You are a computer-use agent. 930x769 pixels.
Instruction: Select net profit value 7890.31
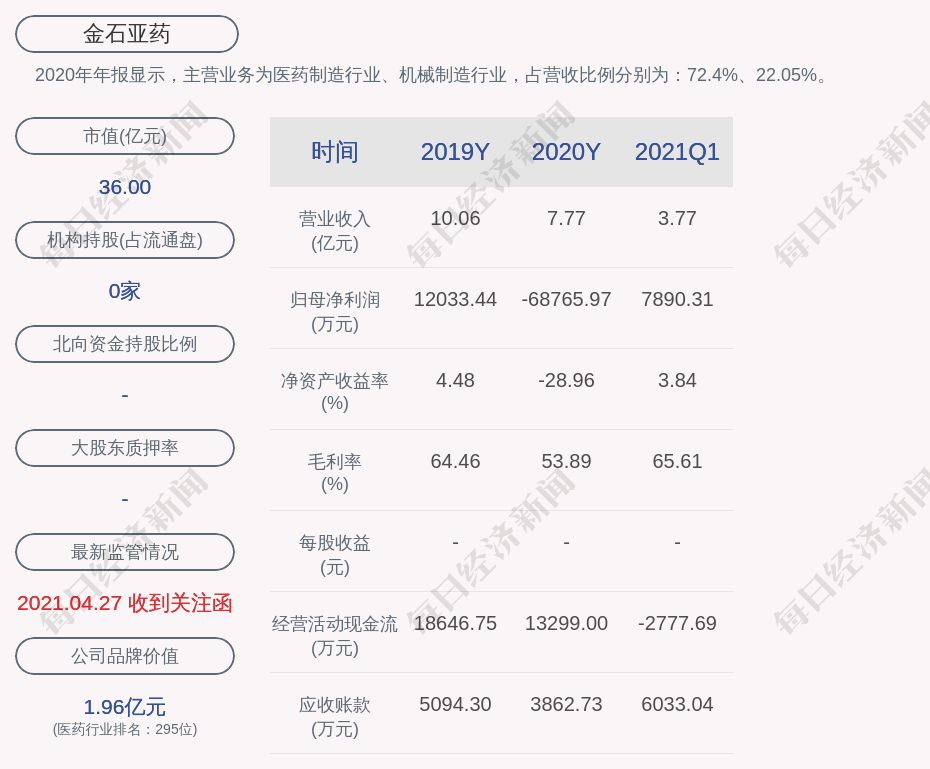pos(677,299)
